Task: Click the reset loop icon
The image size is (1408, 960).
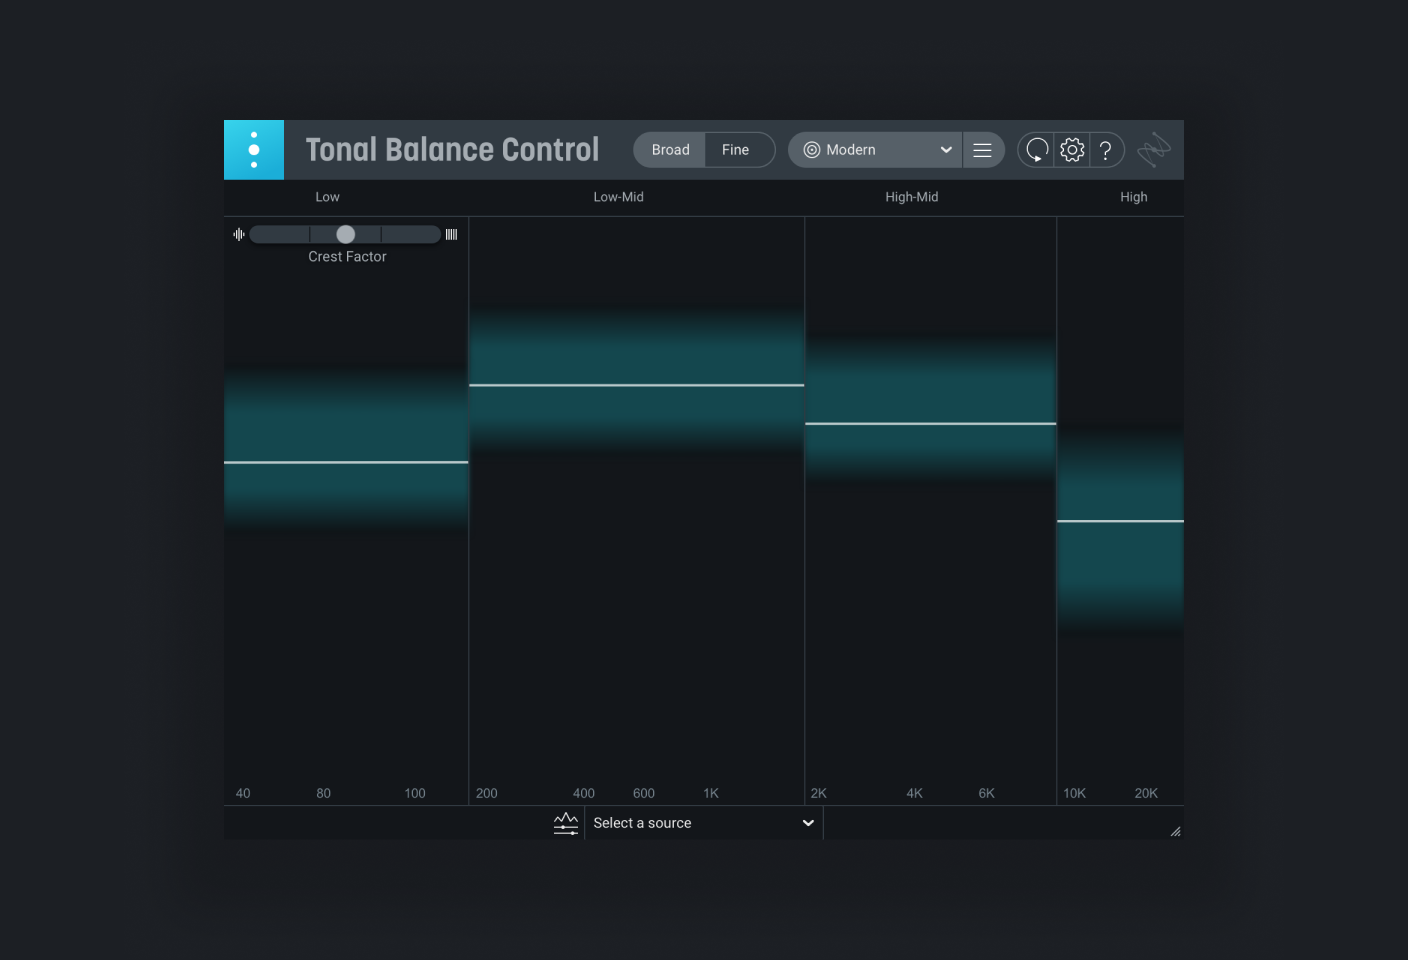Action: click(1037, 150)
